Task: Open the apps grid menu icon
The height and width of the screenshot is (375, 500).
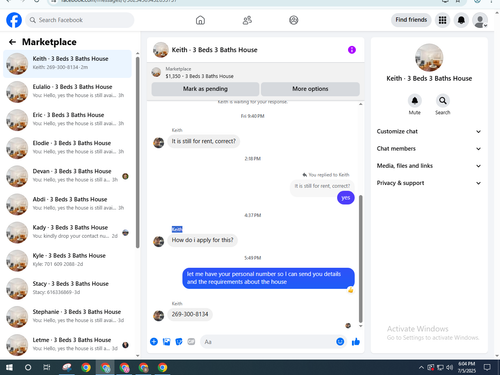Action: pos(442,20)
